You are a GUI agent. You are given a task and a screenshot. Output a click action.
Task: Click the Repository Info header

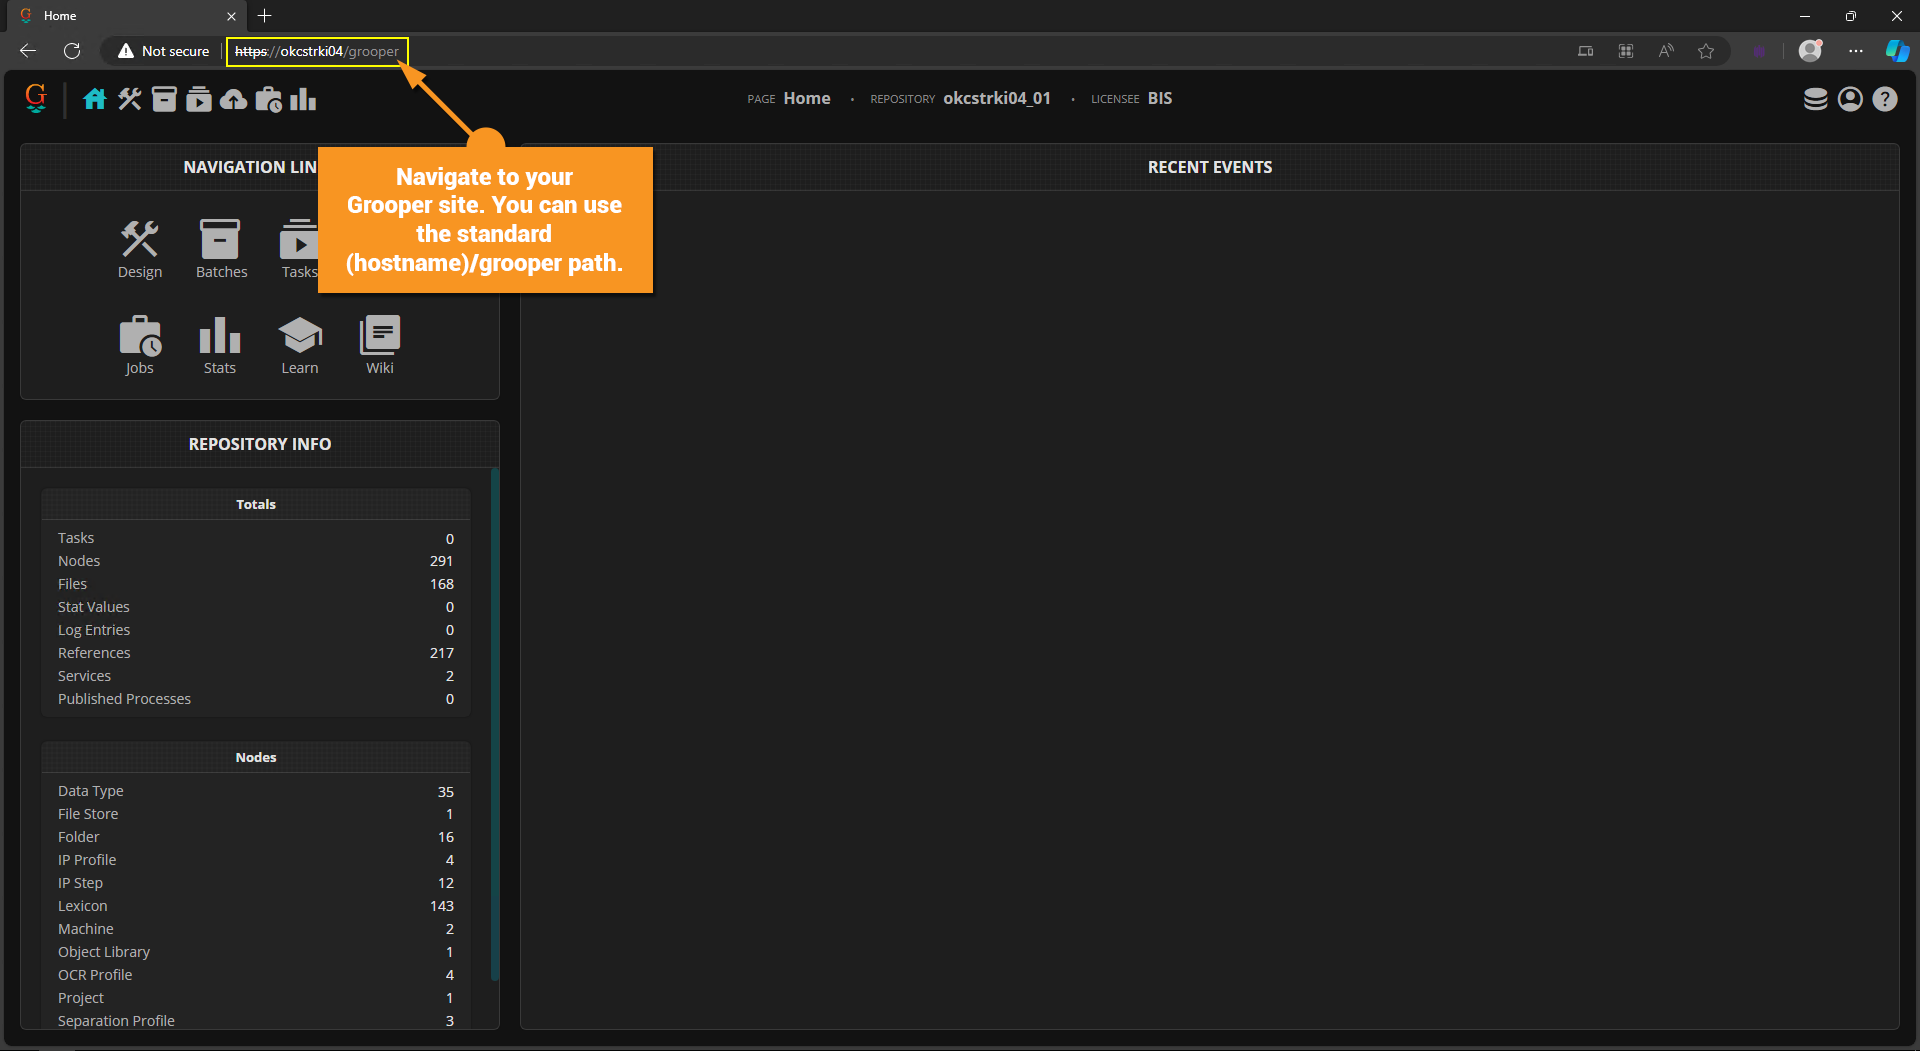[x=260, y=444]
